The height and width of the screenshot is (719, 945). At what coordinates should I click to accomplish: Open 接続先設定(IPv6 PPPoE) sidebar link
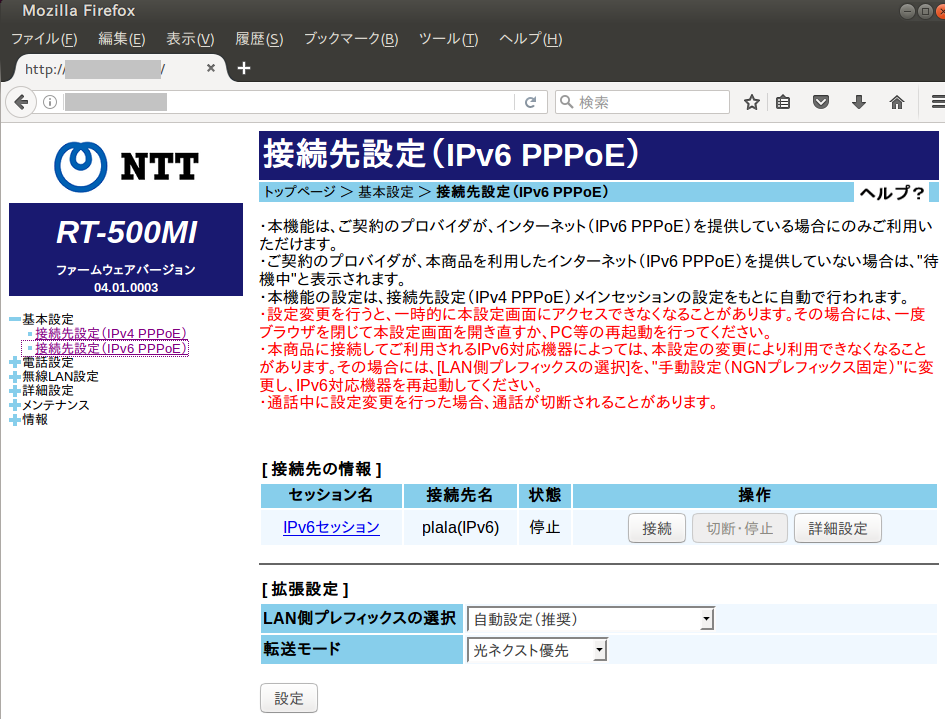(111, 348)
